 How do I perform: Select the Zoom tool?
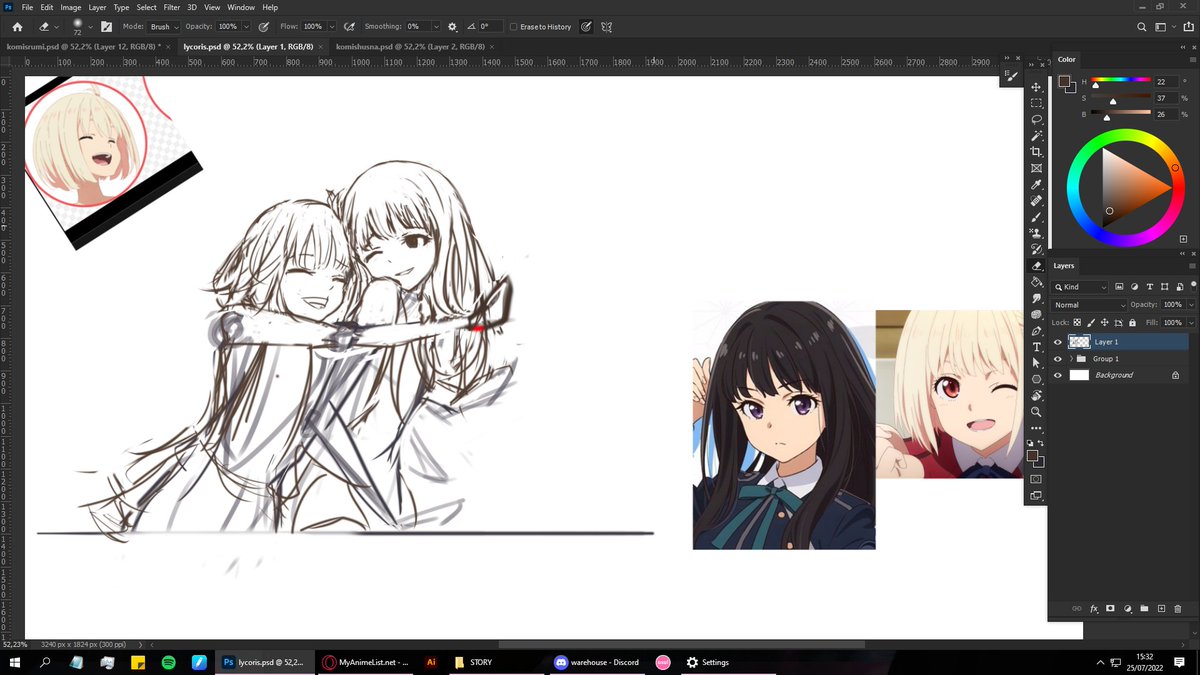point(1036,411)
